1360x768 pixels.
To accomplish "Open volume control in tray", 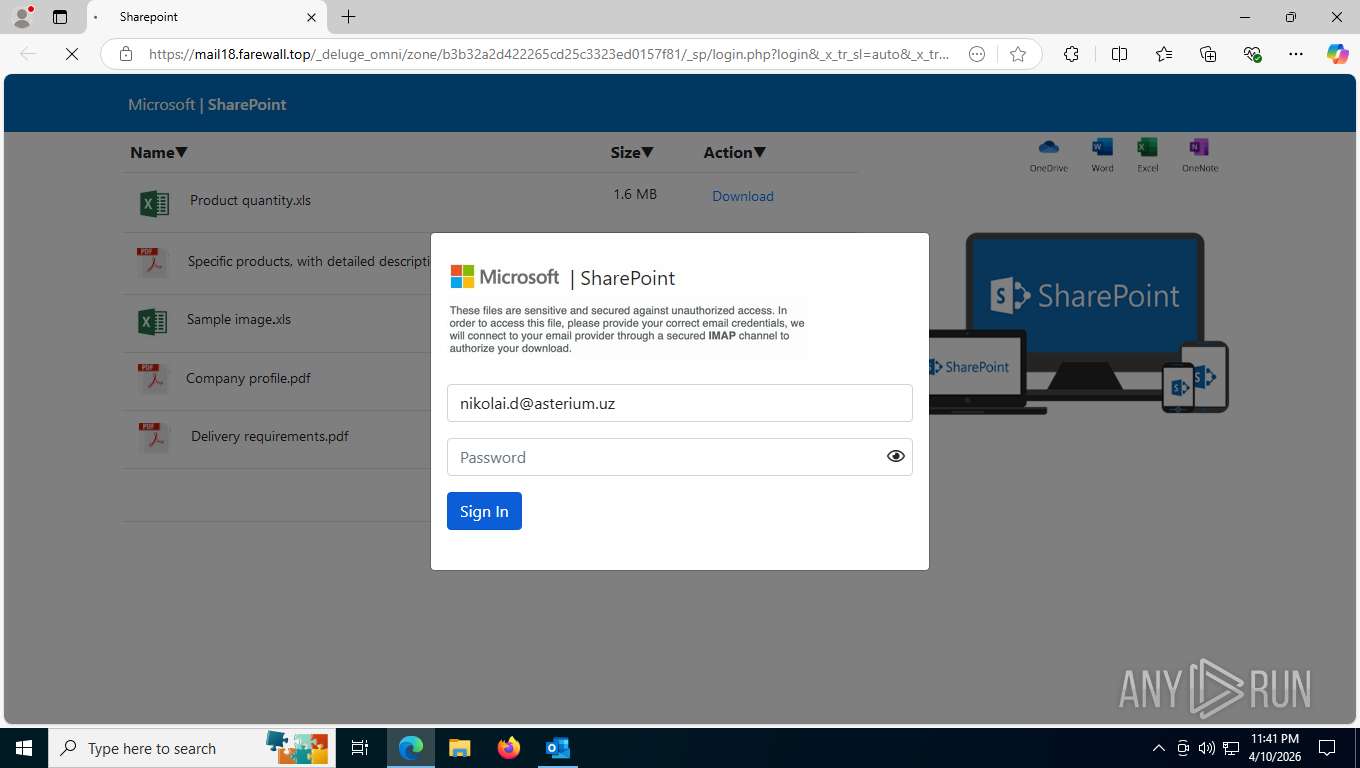I will [1206, 748].
